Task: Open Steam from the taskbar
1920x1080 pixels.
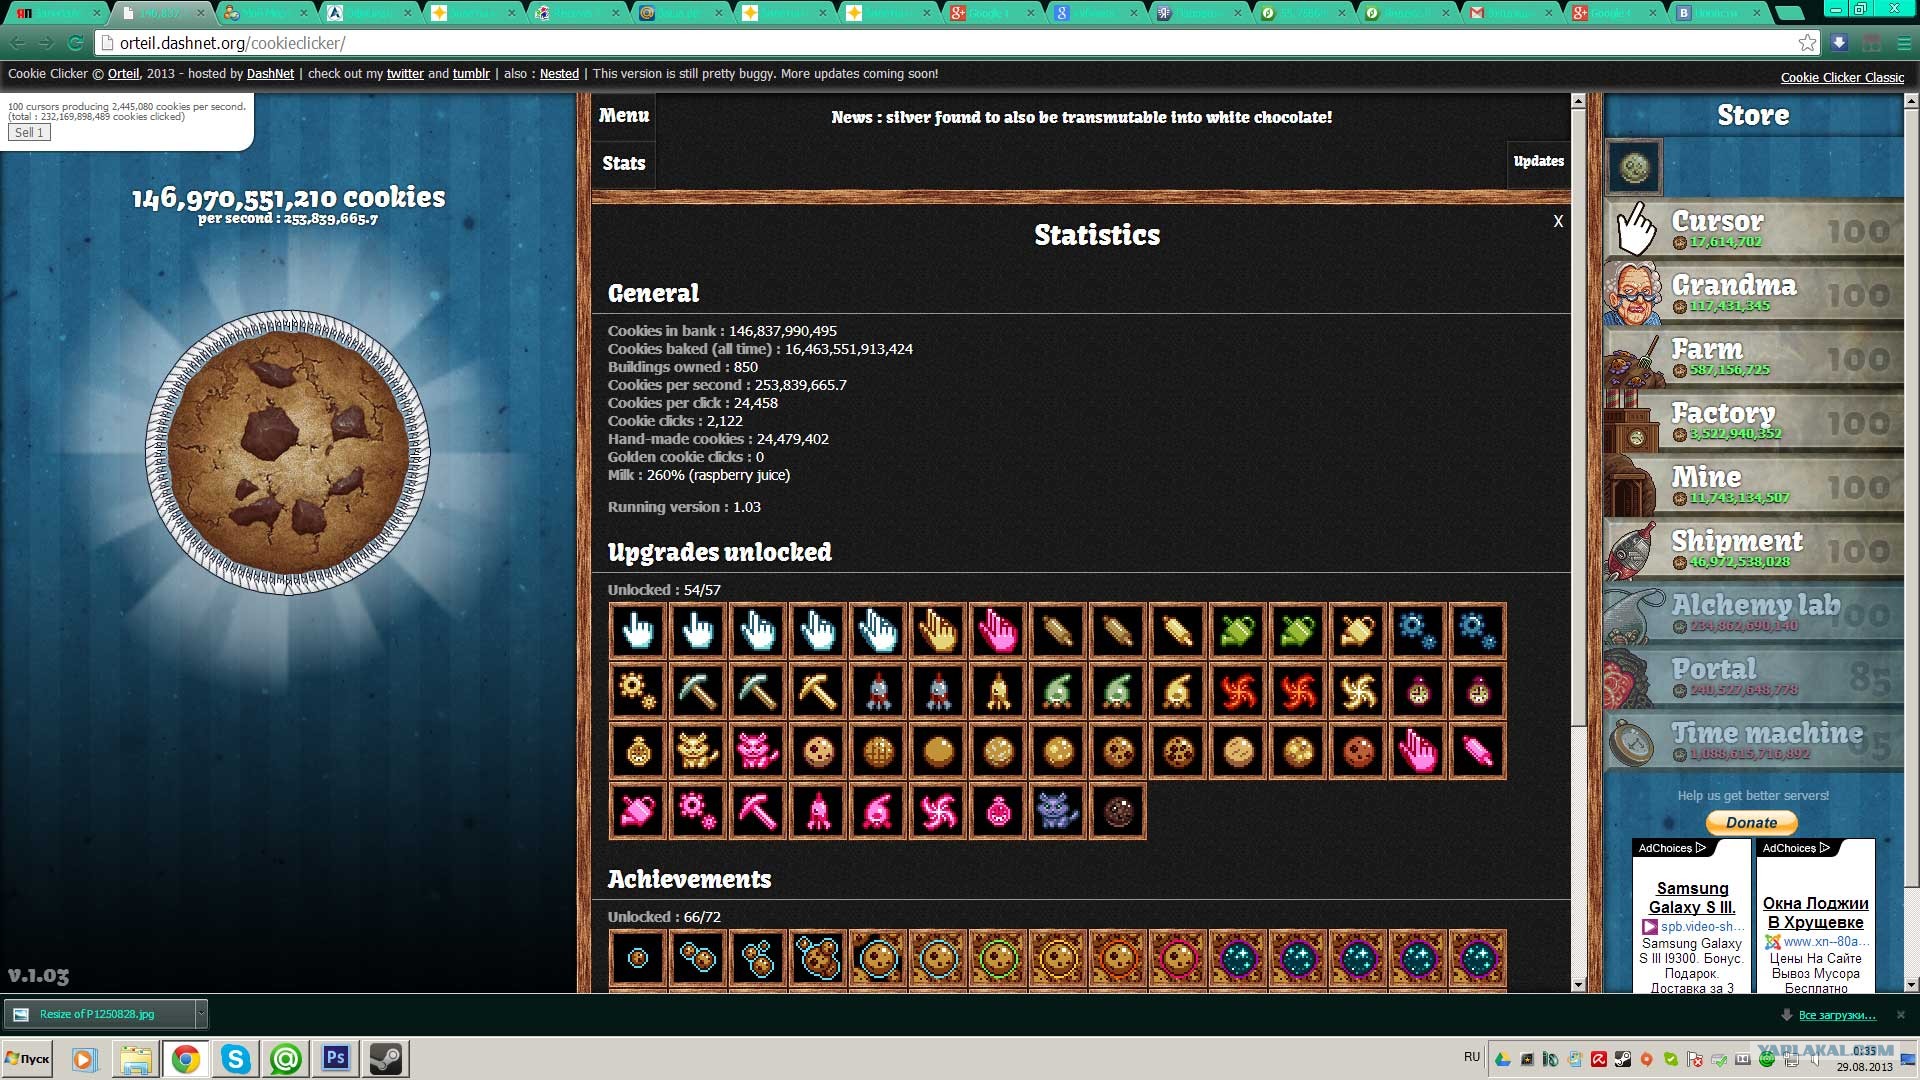Action: pos(386,1058)
